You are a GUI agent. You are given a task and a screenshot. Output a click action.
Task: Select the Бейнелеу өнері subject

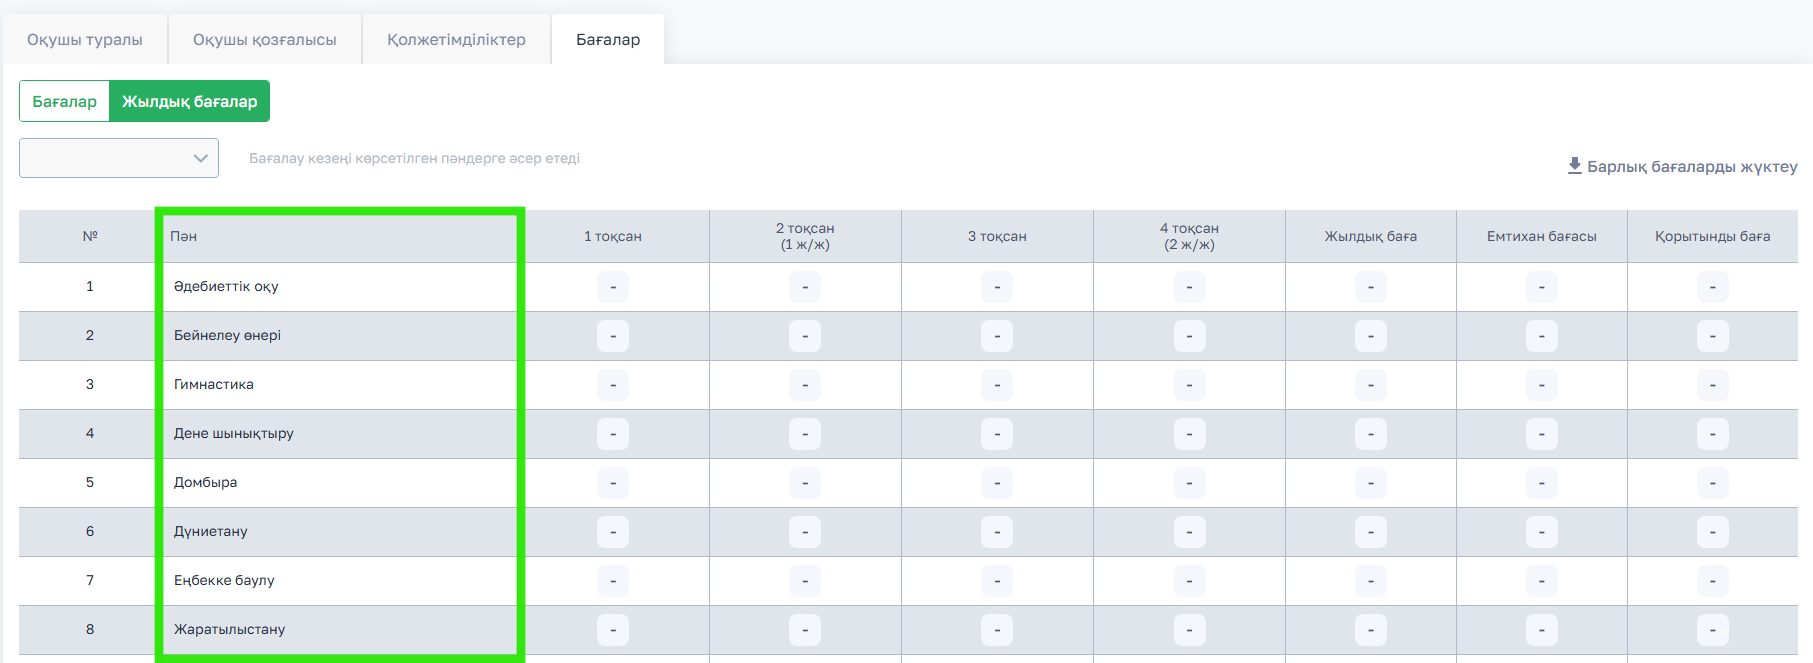[x=227, y=335]
